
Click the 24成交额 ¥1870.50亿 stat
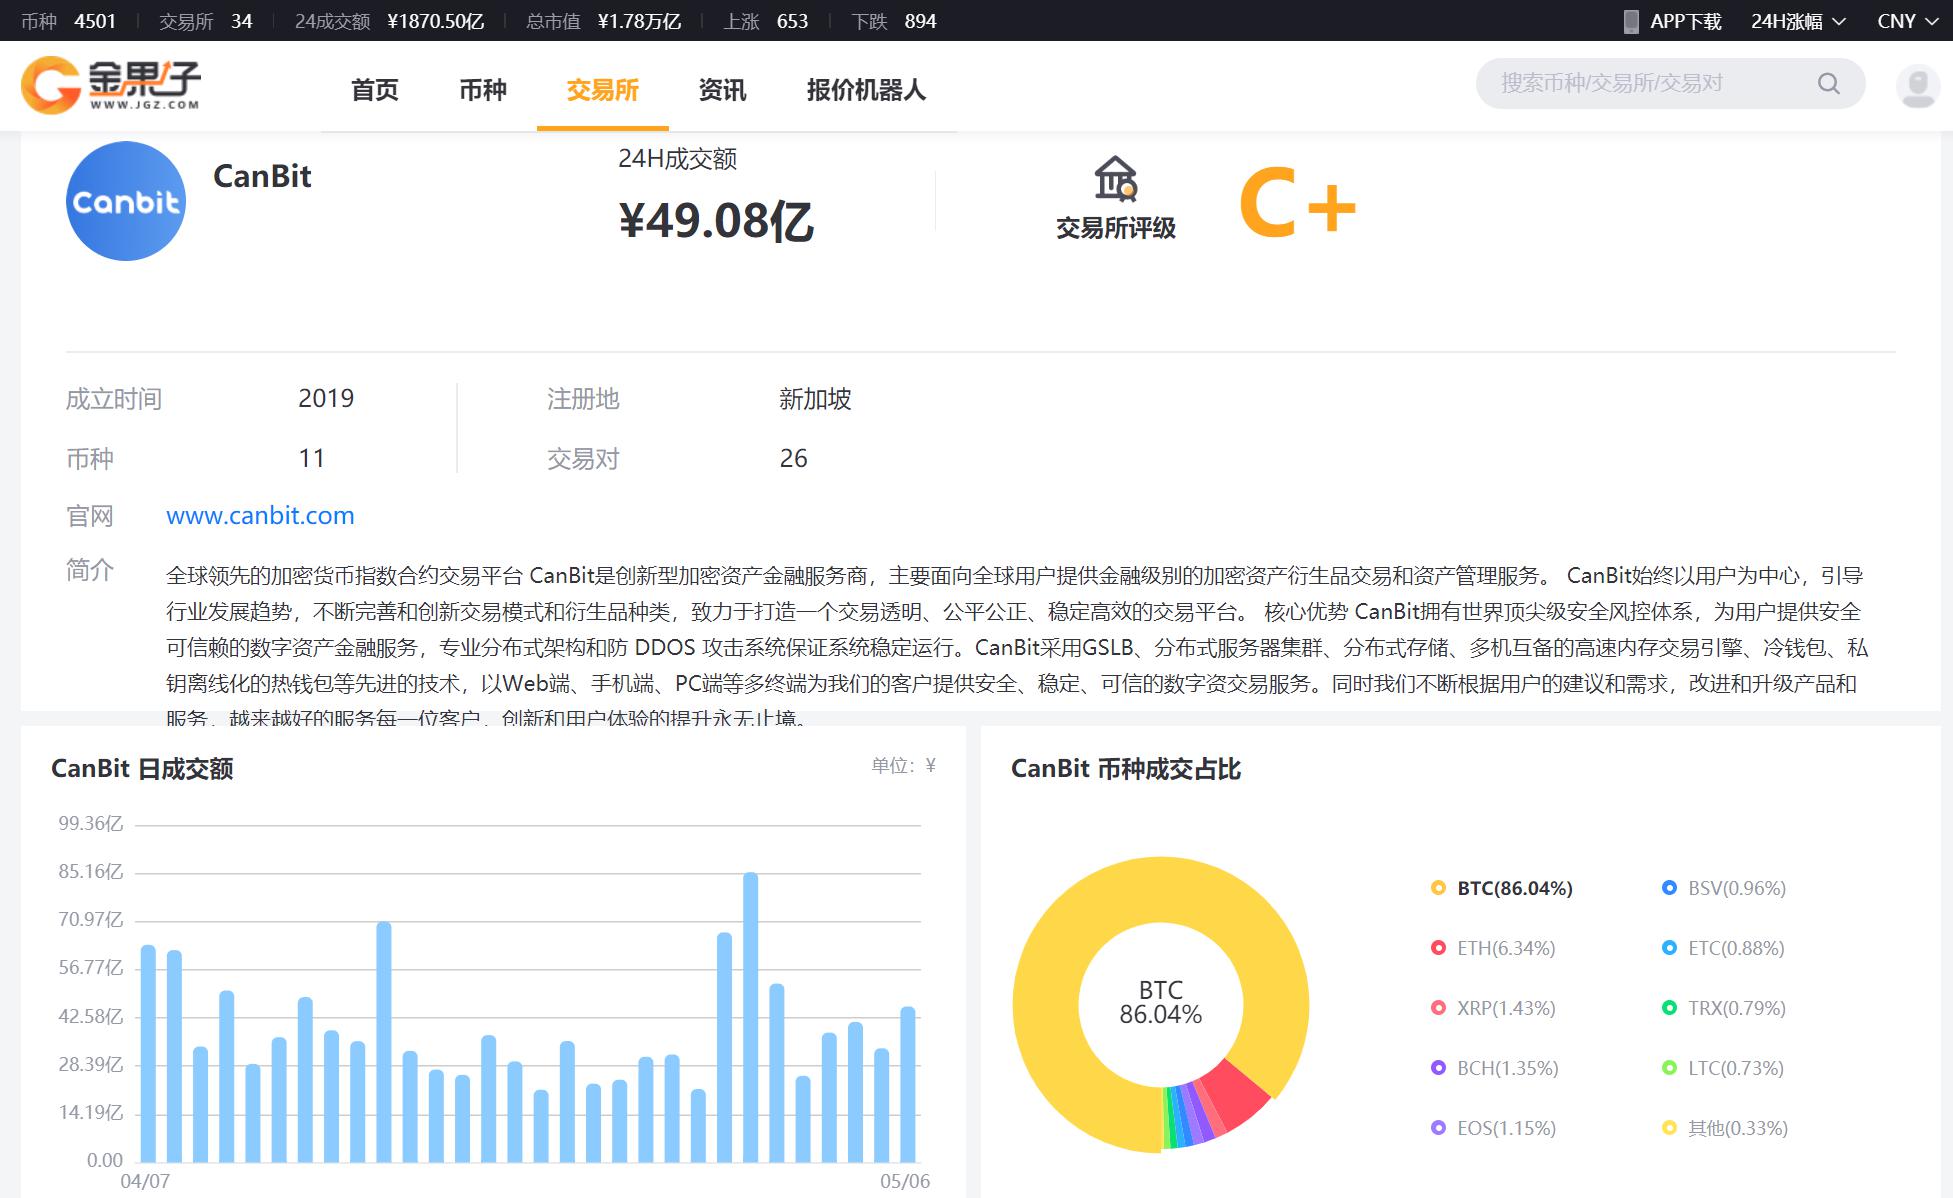coord(389,21)
